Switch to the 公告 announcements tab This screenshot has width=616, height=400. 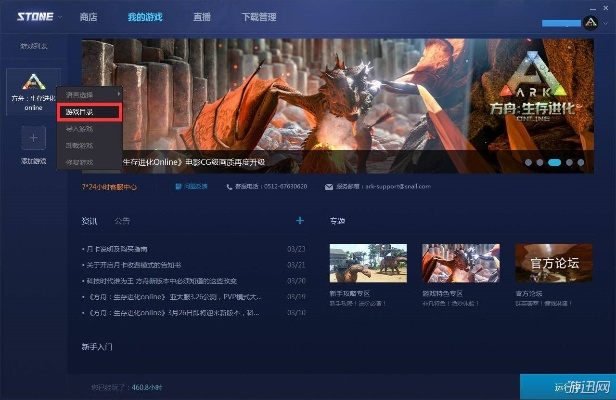122,221
